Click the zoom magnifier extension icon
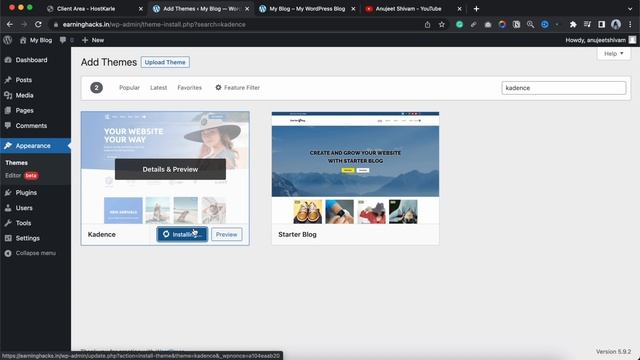Viewport: 640px width, 360px height. pyautogui.click(x=530, y=24)
